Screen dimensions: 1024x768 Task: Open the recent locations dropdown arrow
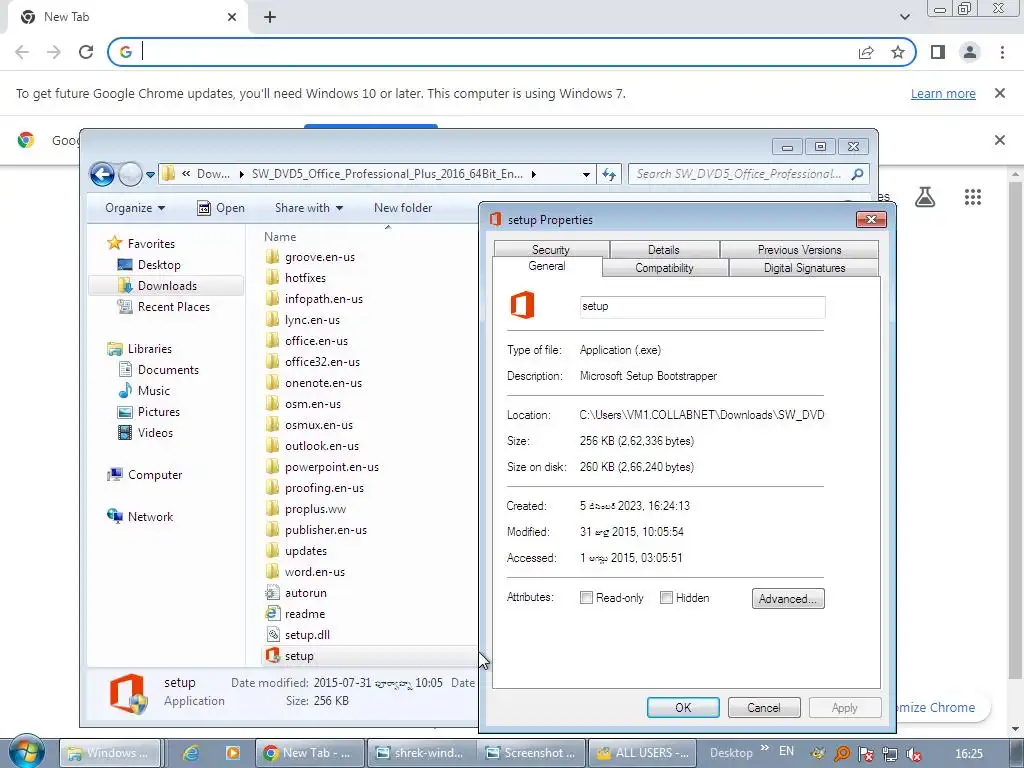tap(150, 174)
